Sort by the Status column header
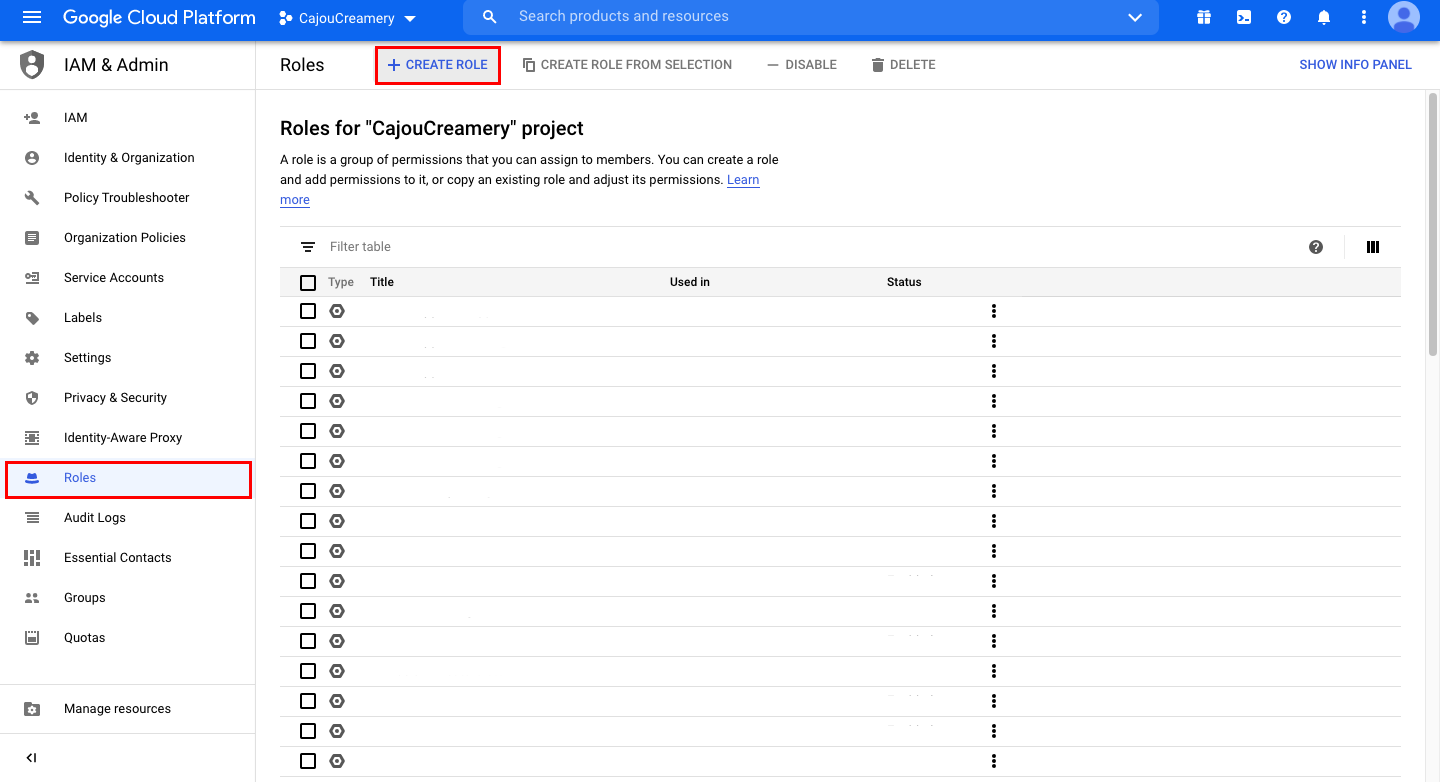This screenshot has height=782, width=1440. [x=904, y=282]
